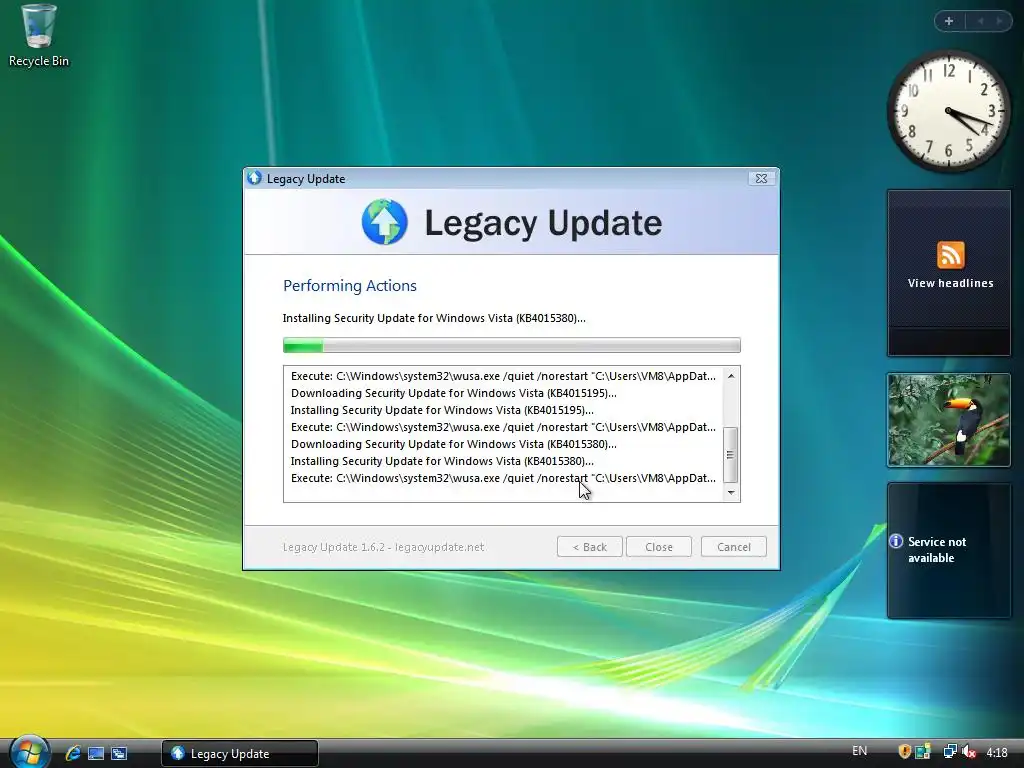The image size is (1024, 768).
Task: Click status text above progress bar
Action: click(x=434, y=318)
